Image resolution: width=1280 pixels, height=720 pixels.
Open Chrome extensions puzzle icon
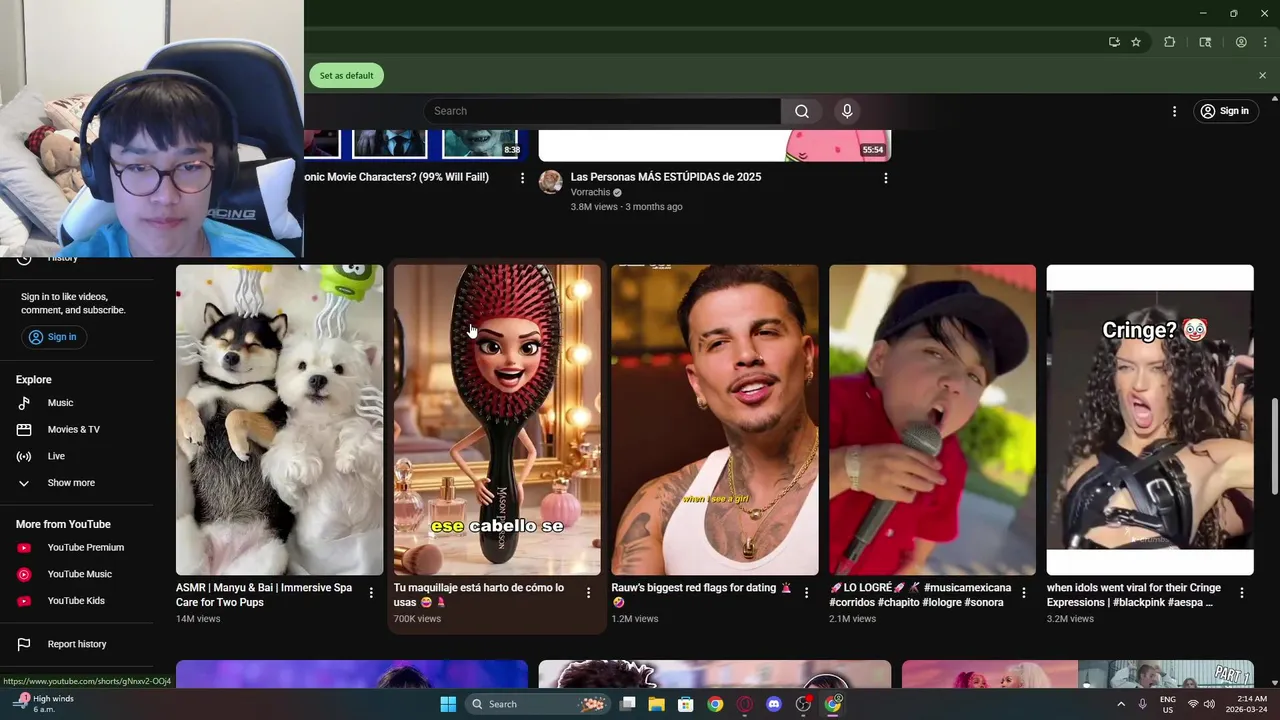coord(1169,42)
